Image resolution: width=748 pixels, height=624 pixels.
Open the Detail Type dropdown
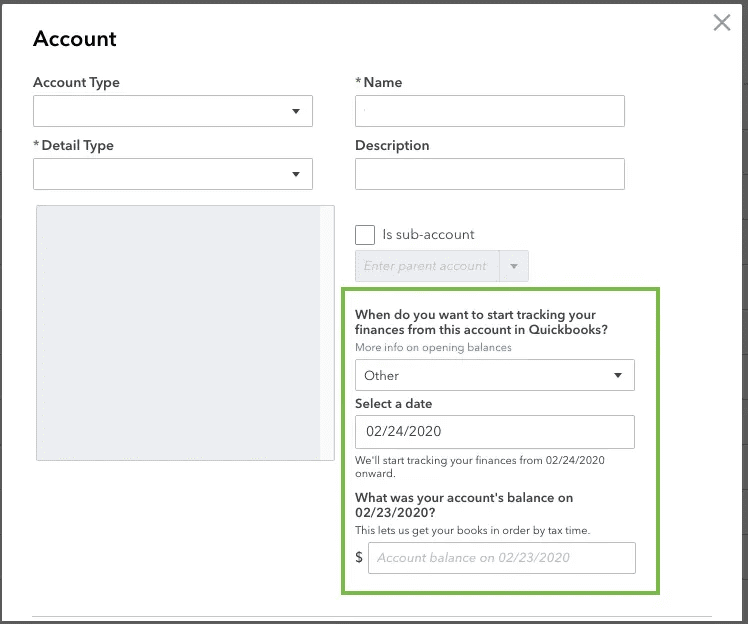(x=173, y=174)
